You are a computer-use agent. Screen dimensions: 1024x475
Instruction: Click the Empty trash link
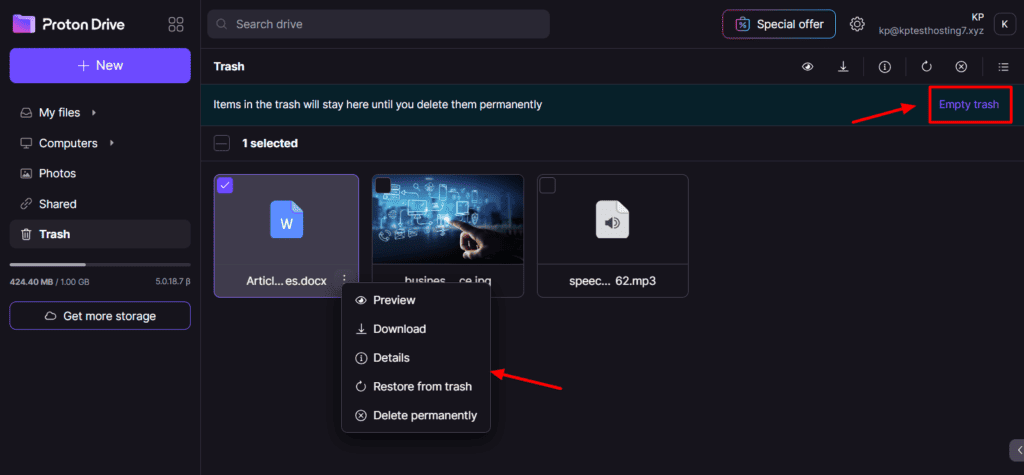(x=968, y=104)
